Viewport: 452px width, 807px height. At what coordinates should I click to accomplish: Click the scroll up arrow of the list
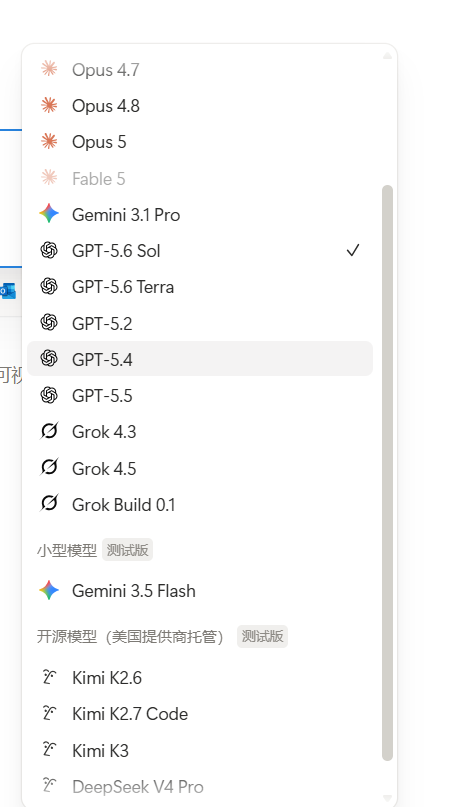pos(388,55)
